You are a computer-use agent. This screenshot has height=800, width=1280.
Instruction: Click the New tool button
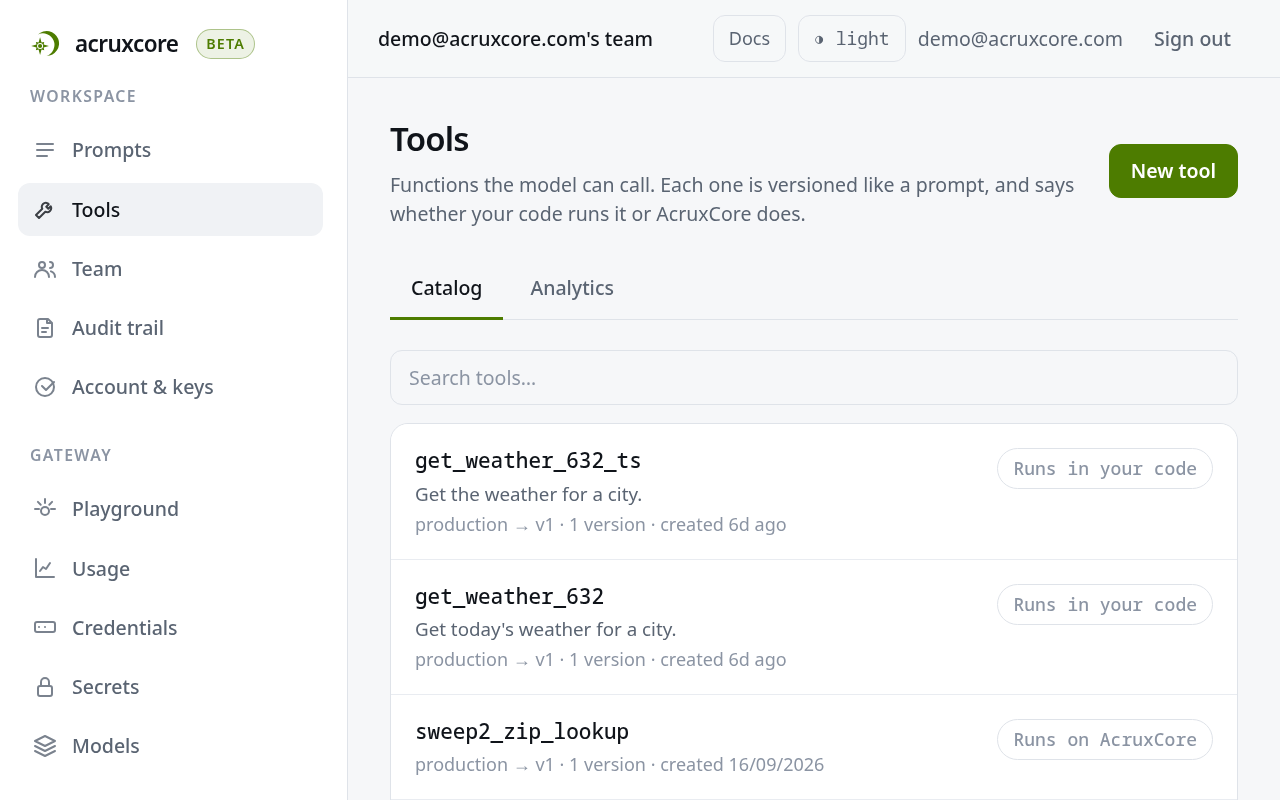[x=1173, y=171]
